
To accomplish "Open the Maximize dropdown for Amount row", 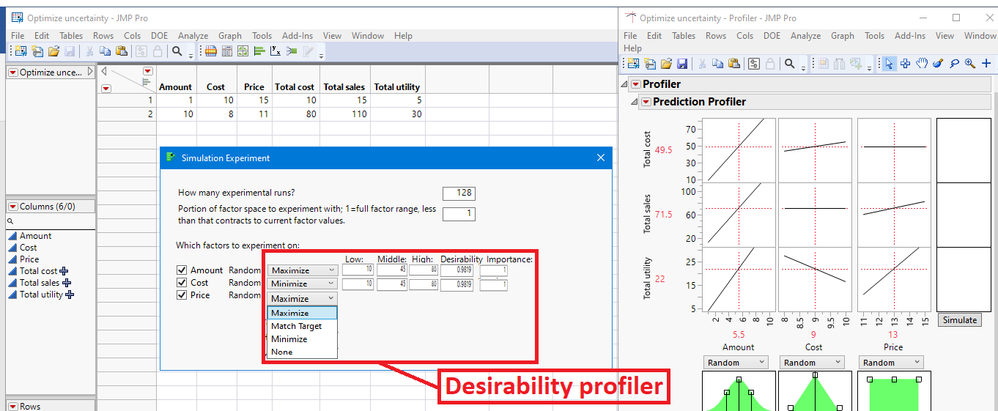I will point(302,270).
